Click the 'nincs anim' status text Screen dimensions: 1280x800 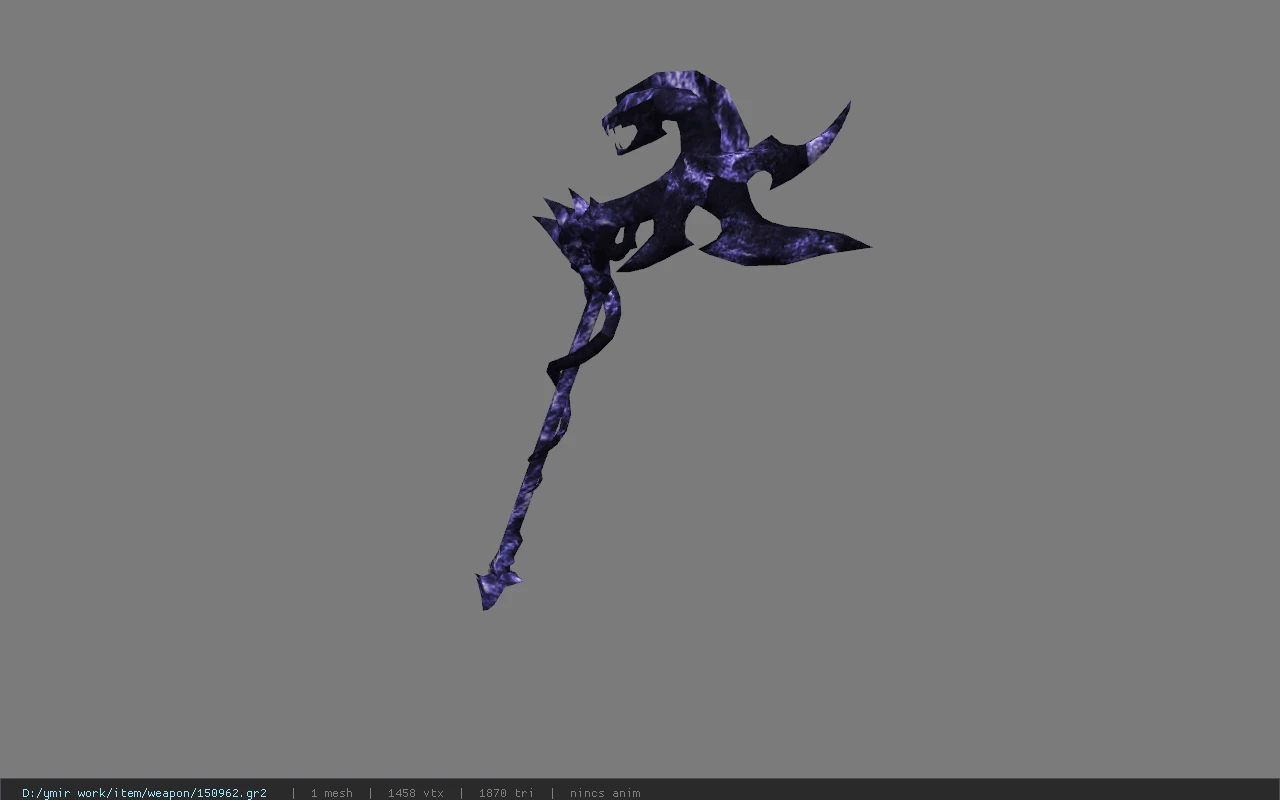tap(605, 793)
